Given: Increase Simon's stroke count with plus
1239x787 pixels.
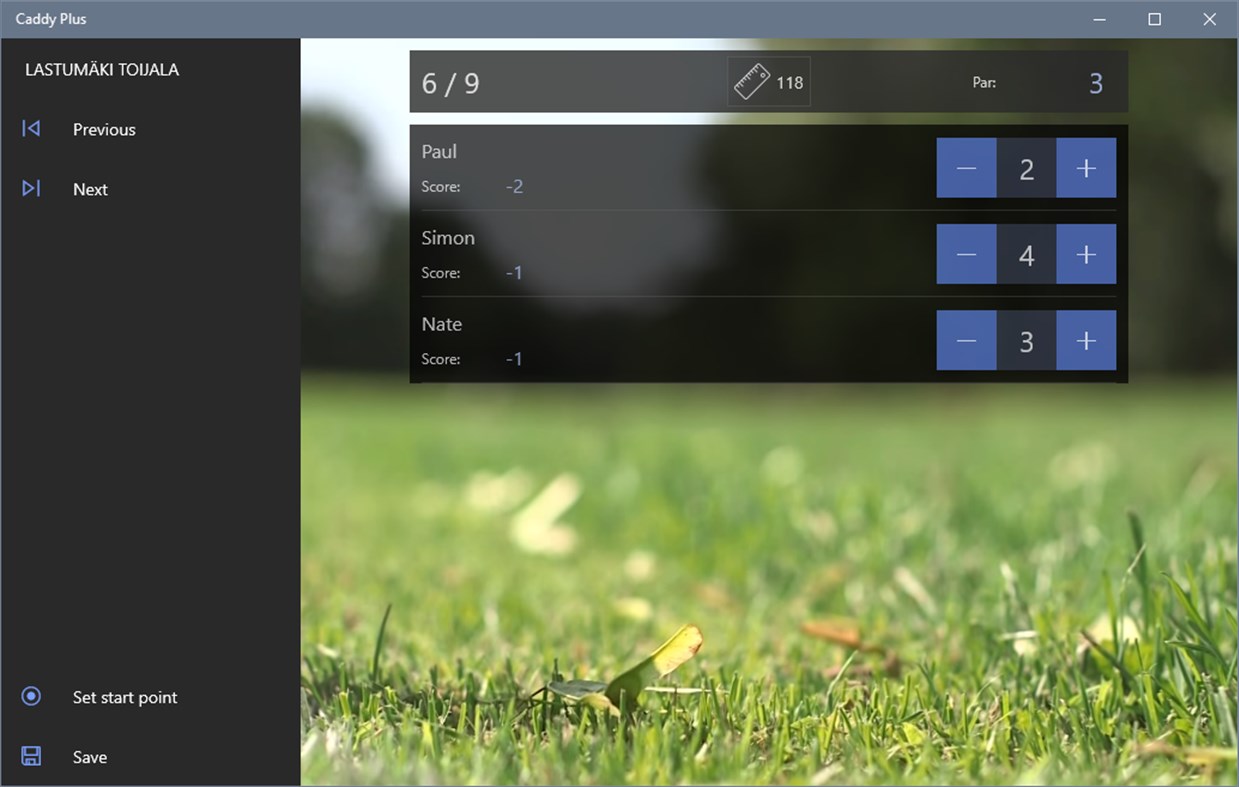Looking at the screenshot, I should 1086,254.
